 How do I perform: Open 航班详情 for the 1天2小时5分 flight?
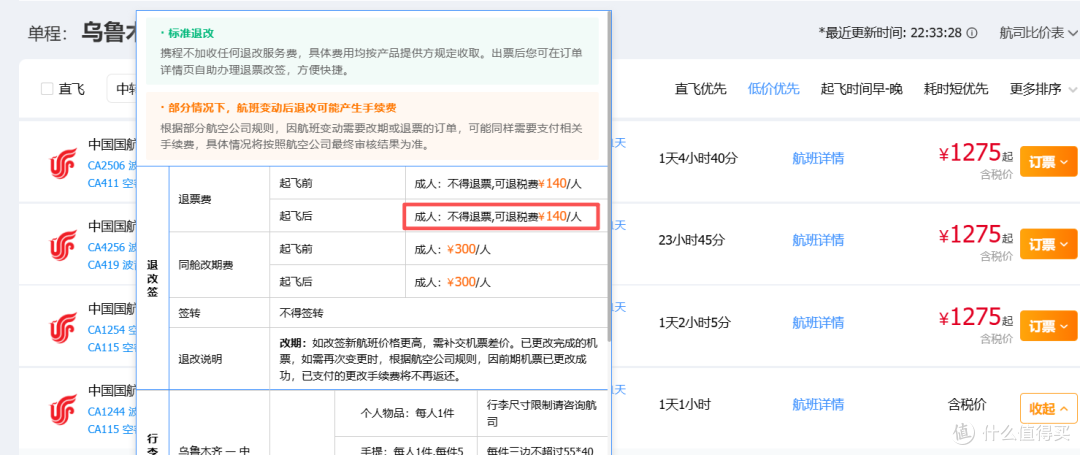818,322
